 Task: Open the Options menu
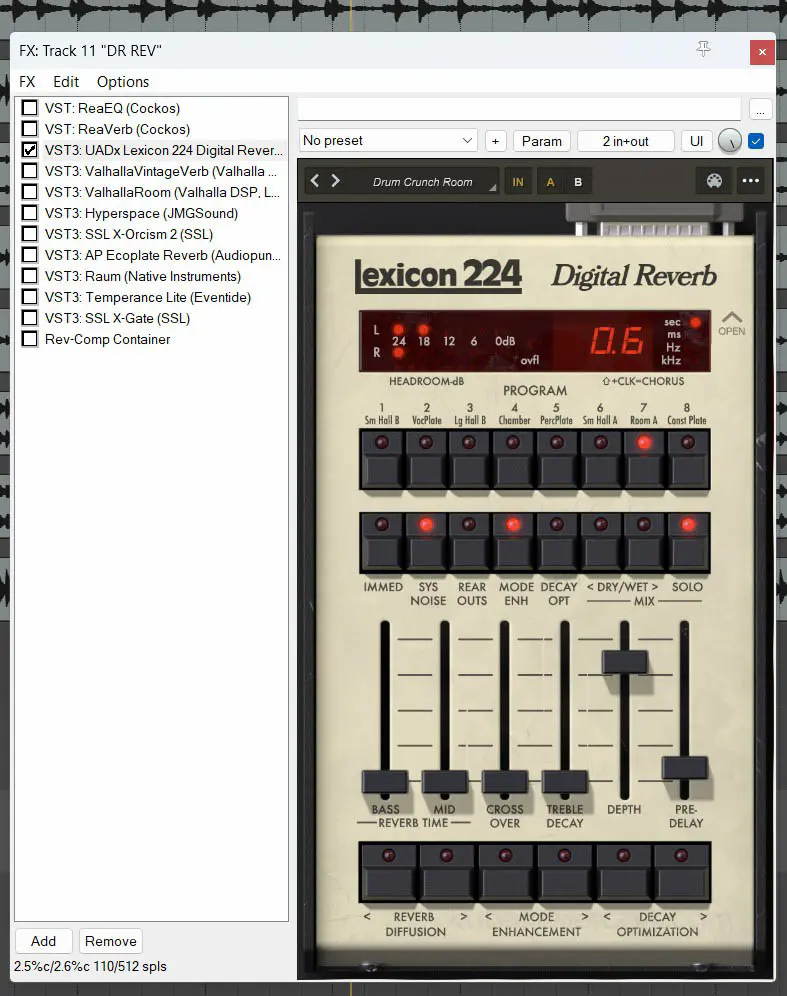click(123, 82)
